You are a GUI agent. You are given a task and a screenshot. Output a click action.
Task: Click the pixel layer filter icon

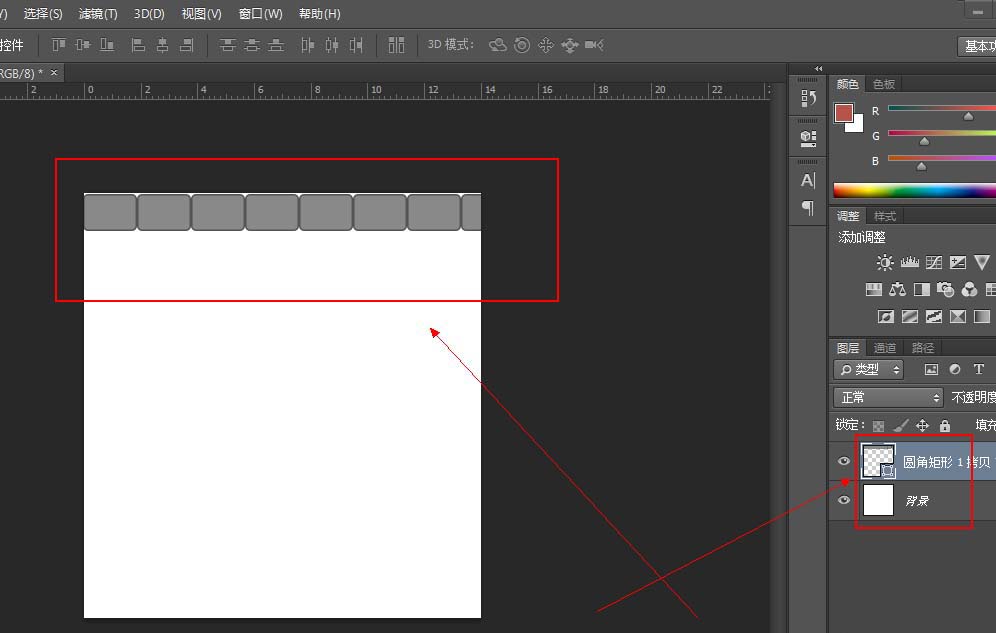pyautogui.click(x=931, y=369)
